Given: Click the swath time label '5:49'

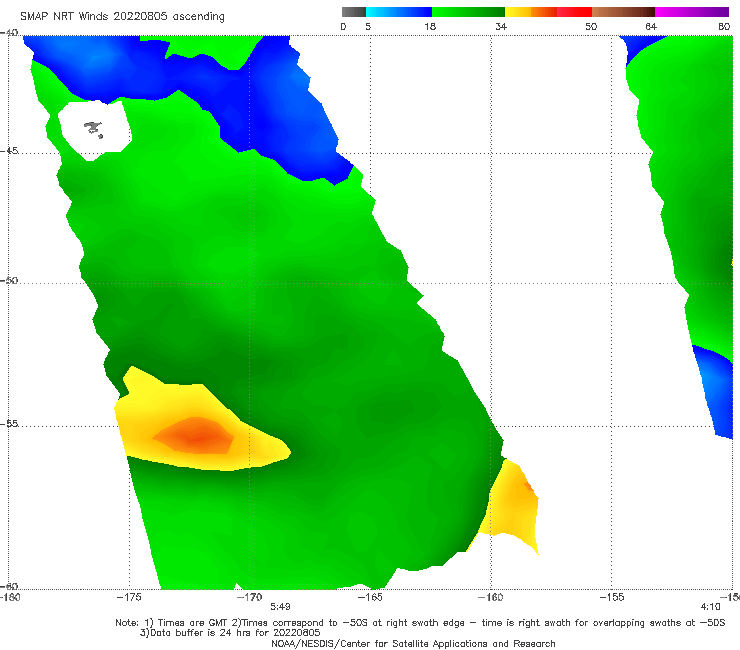Looking at the screenshot, I should tap(280, 607).
